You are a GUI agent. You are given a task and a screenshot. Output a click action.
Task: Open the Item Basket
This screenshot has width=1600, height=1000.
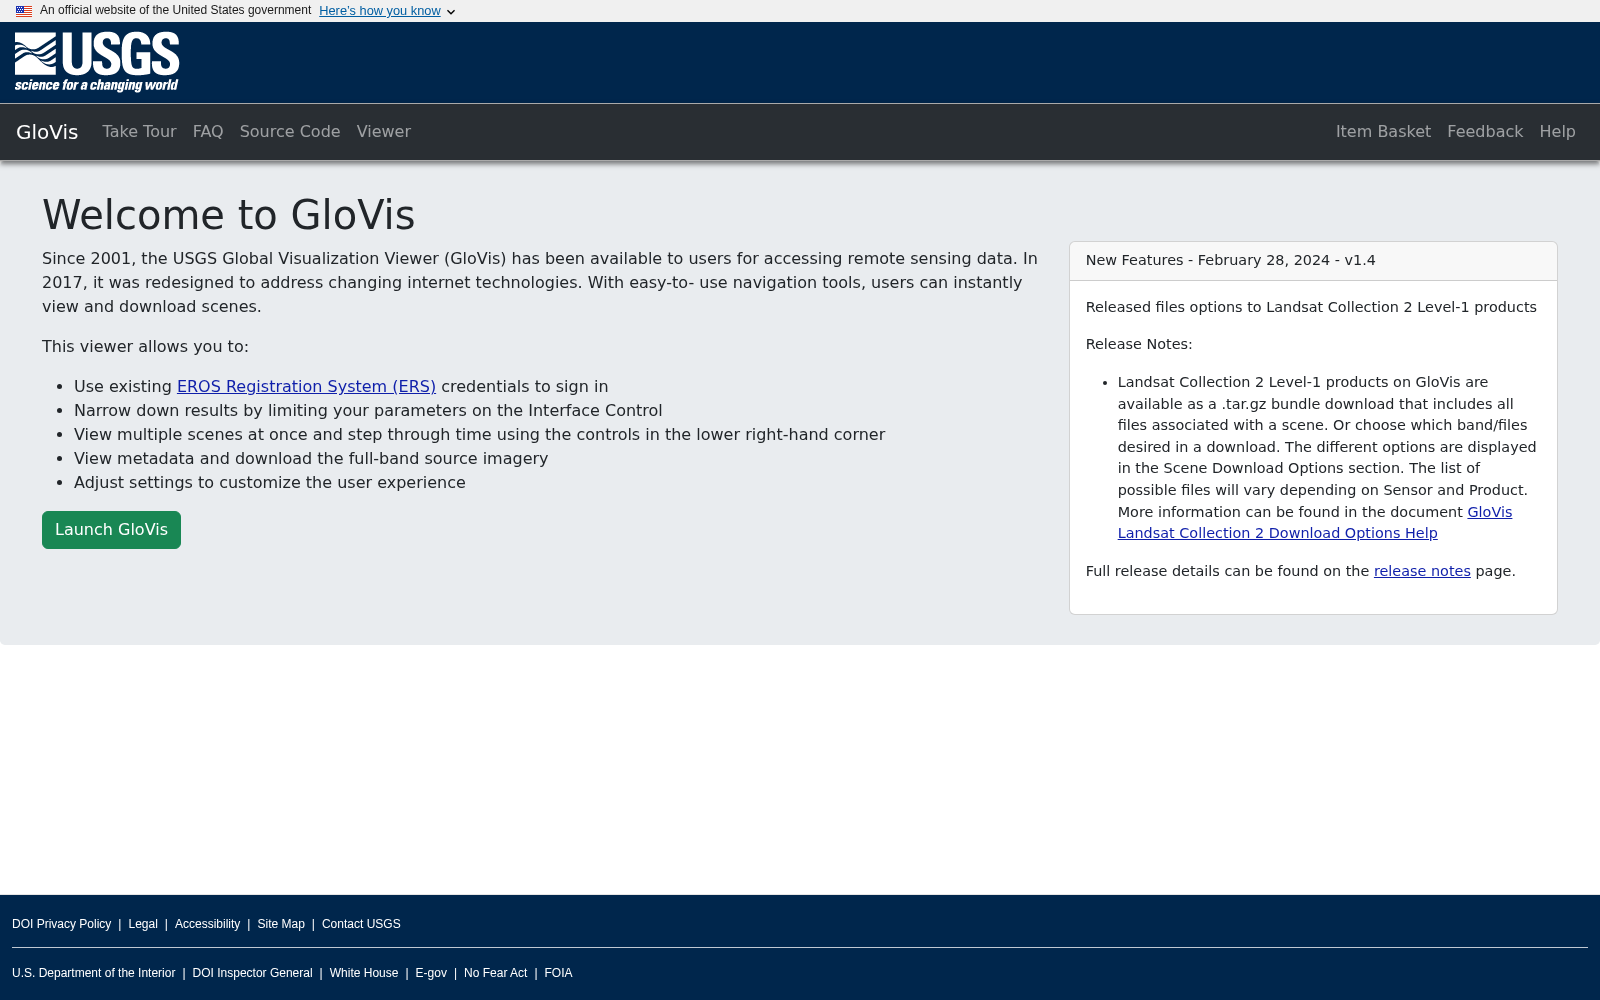pyautogui.click(x=1383, y=132)
